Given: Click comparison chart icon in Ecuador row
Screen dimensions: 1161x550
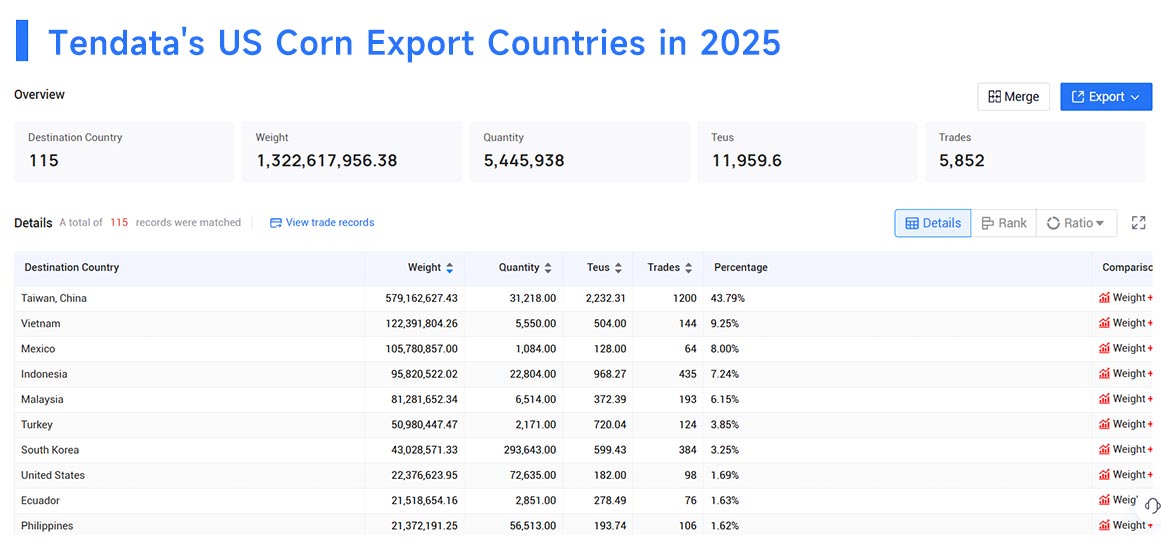Looking at the screenshot, I should pos(1104,500).
